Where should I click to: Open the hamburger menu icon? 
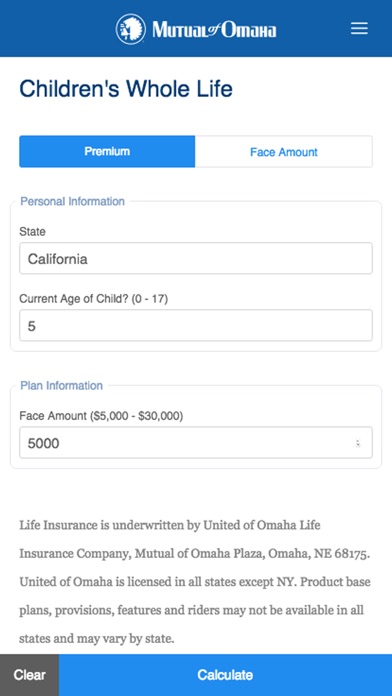click(359, 28)
